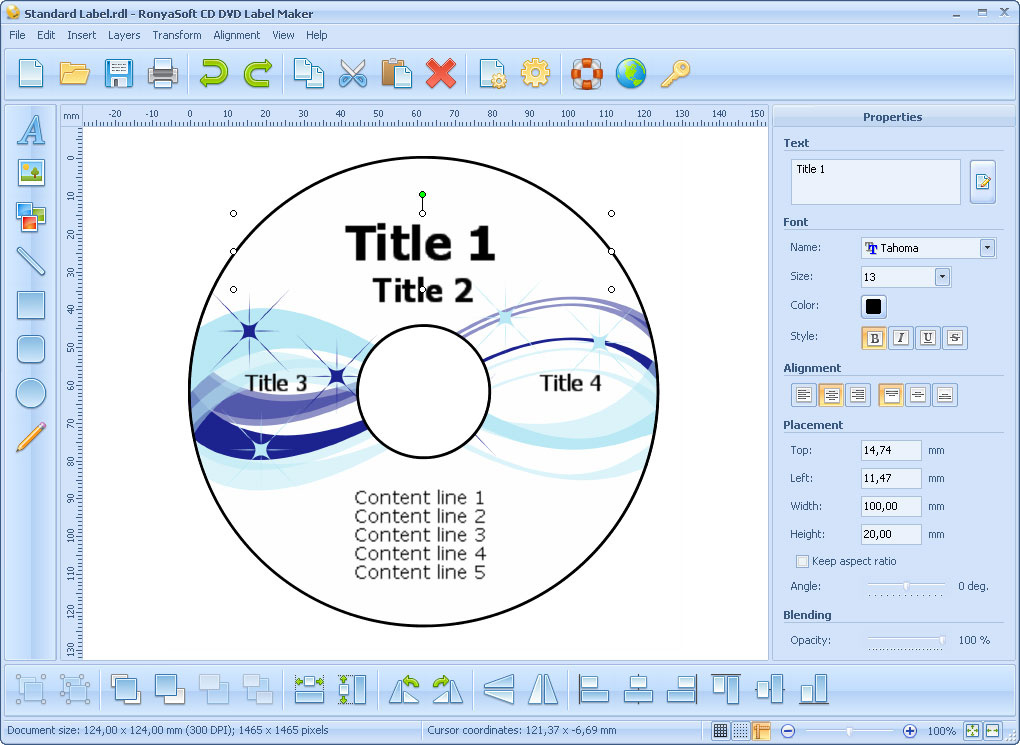
Task: Select the Text tool in left sidebar
Action: point(32,130)
